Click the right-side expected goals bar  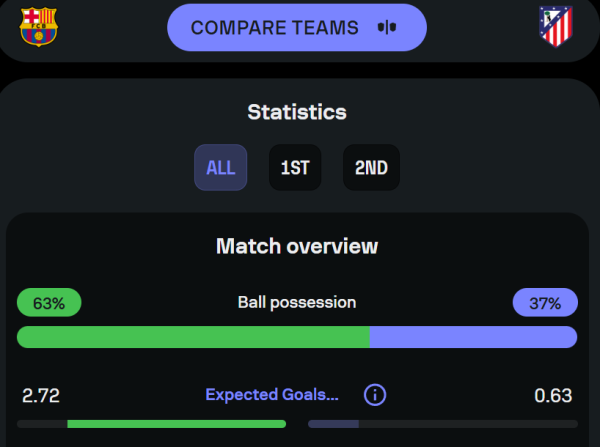[443, 424]
